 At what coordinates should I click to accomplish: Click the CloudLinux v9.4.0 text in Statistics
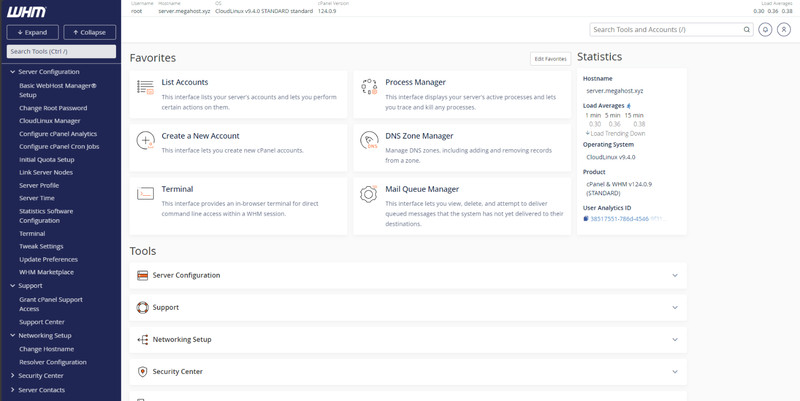pos(611,157)
